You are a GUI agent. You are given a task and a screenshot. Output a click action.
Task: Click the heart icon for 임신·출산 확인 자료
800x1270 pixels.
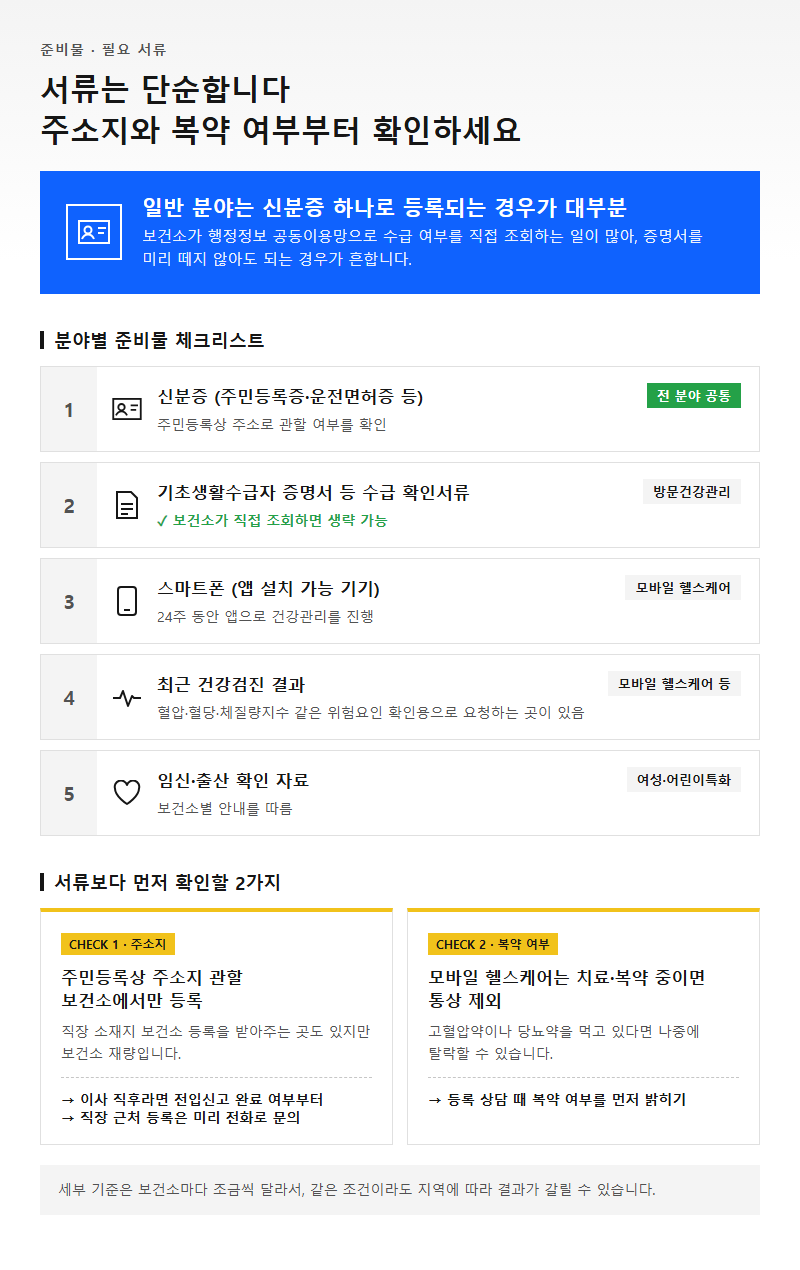tap(127, 793)
